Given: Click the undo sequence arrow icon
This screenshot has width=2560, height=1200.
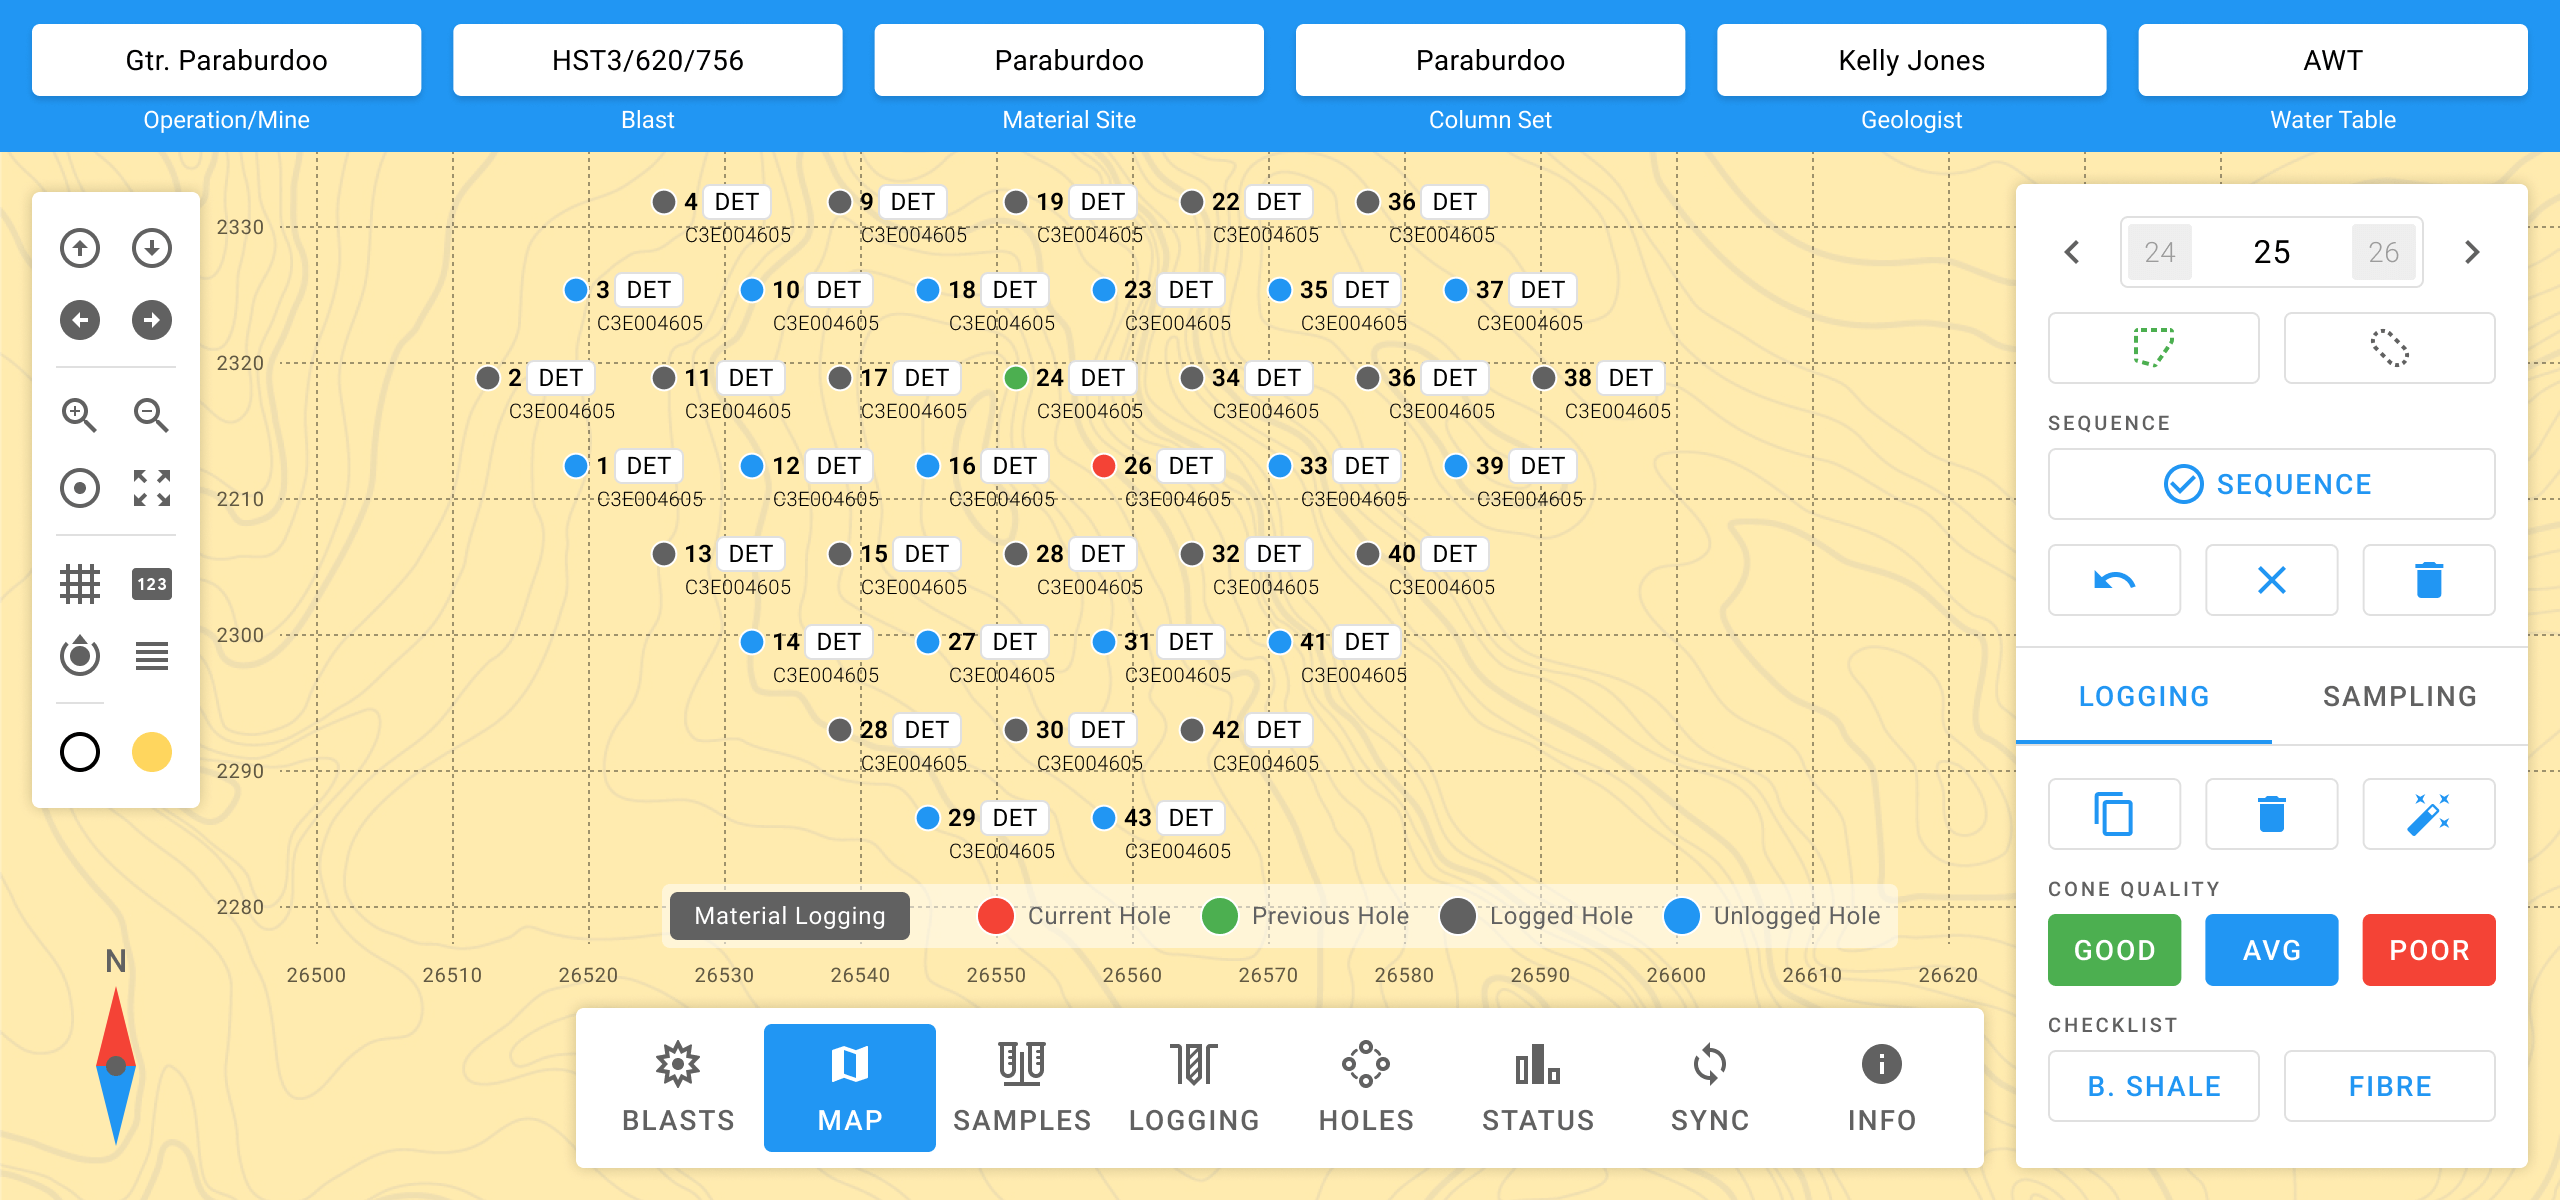Looking at the screenshot, I should (x=2114, y=580).
